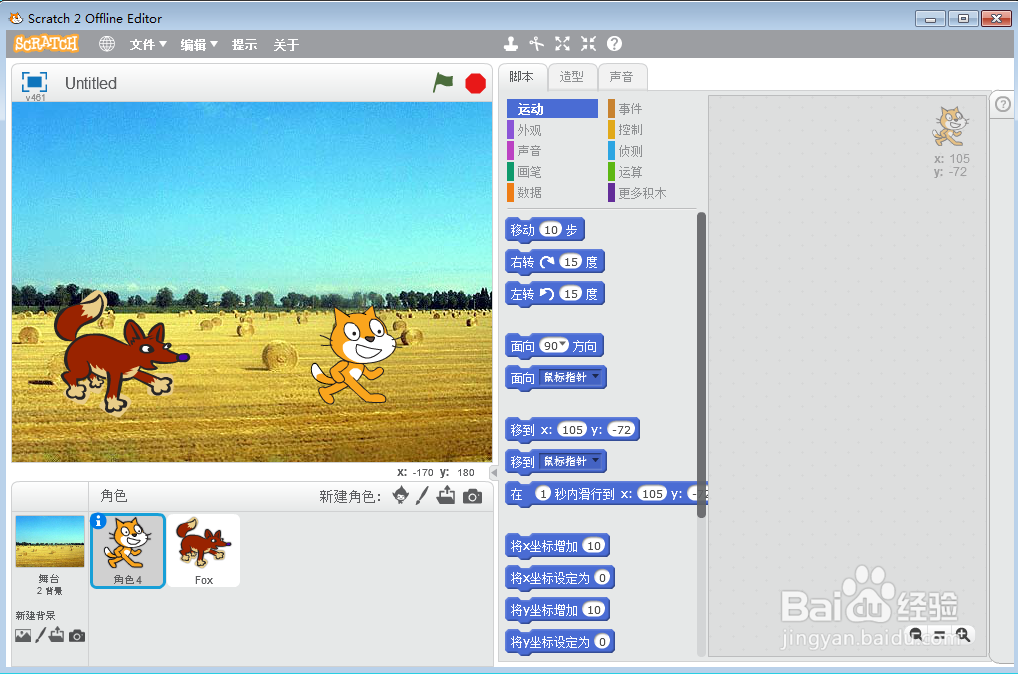Screen dimensions: 1018x674
Task: Select the Duplicate stamp tool
Action: click(x=511, y=44)
